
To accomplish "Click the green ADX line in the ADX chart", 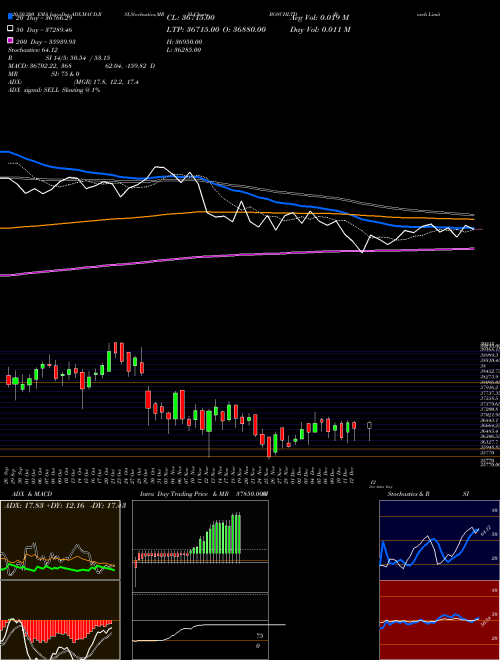I will pyautogui.click(x=59, y=568).
